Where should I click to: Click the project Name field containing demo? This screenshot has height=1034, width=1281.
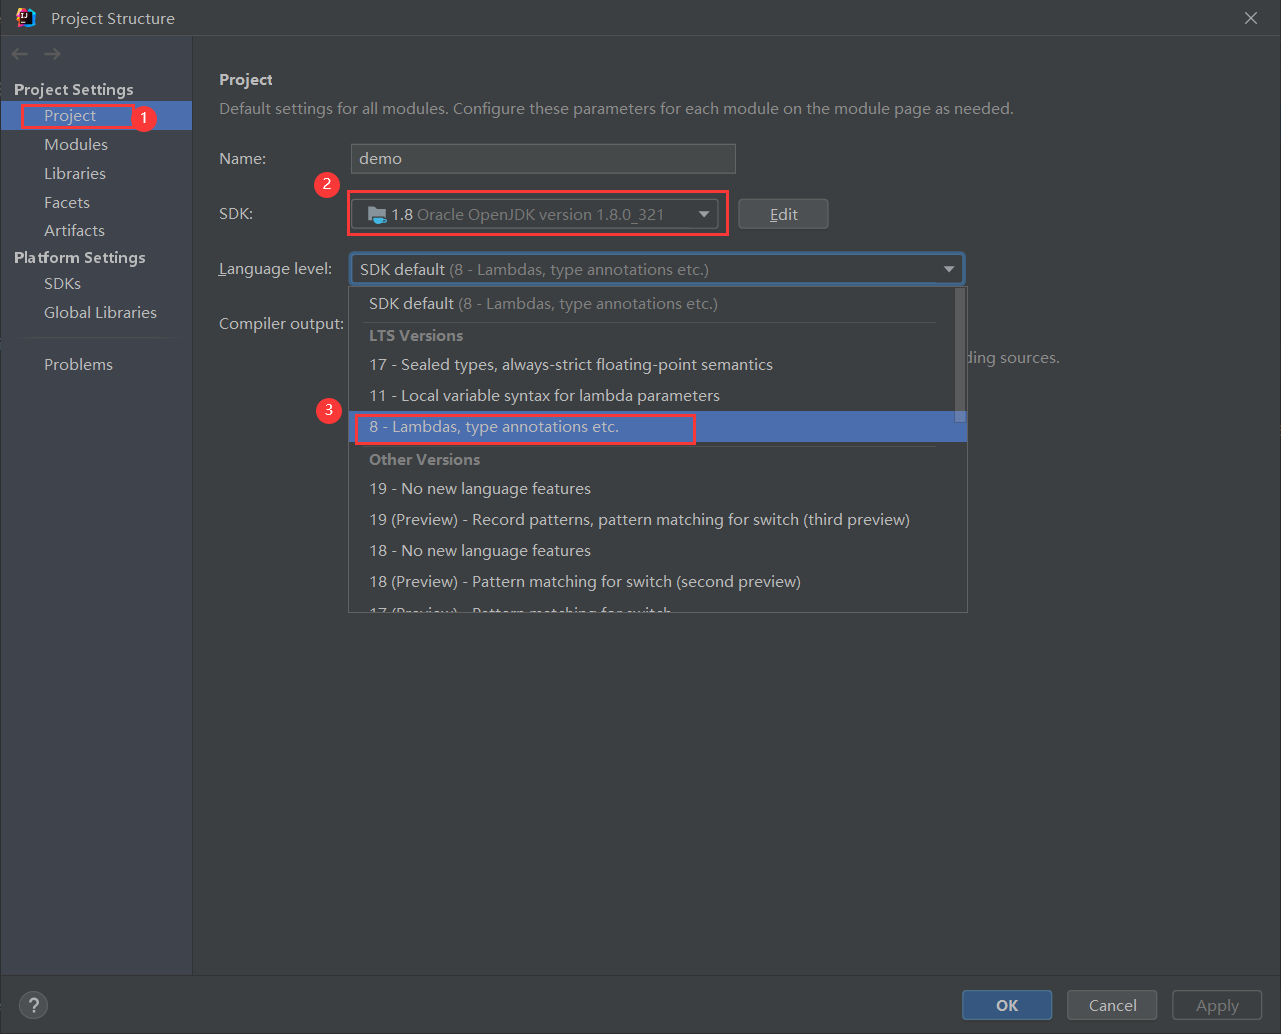tap(543, 159)
